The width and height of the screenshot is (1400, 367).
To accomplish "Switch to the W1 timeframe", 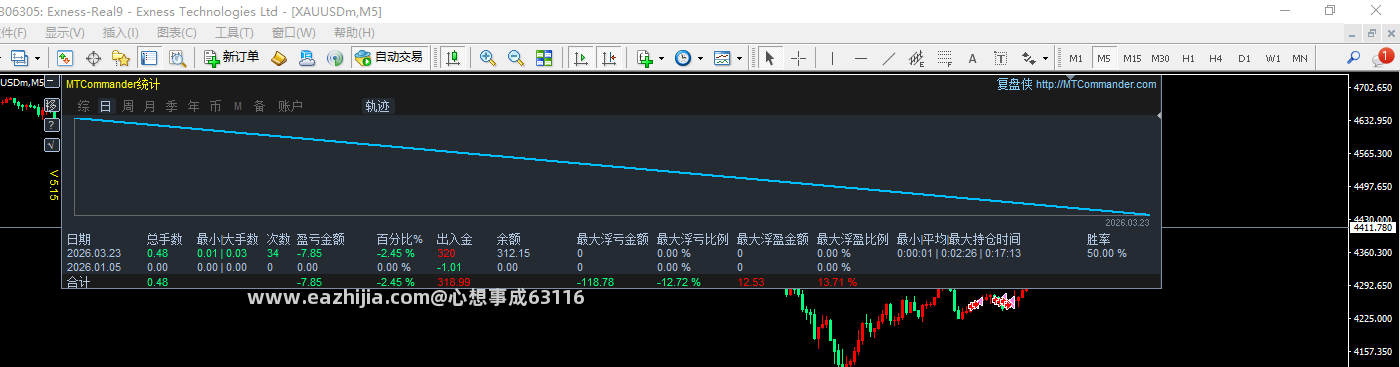I will pos(1272,58).
